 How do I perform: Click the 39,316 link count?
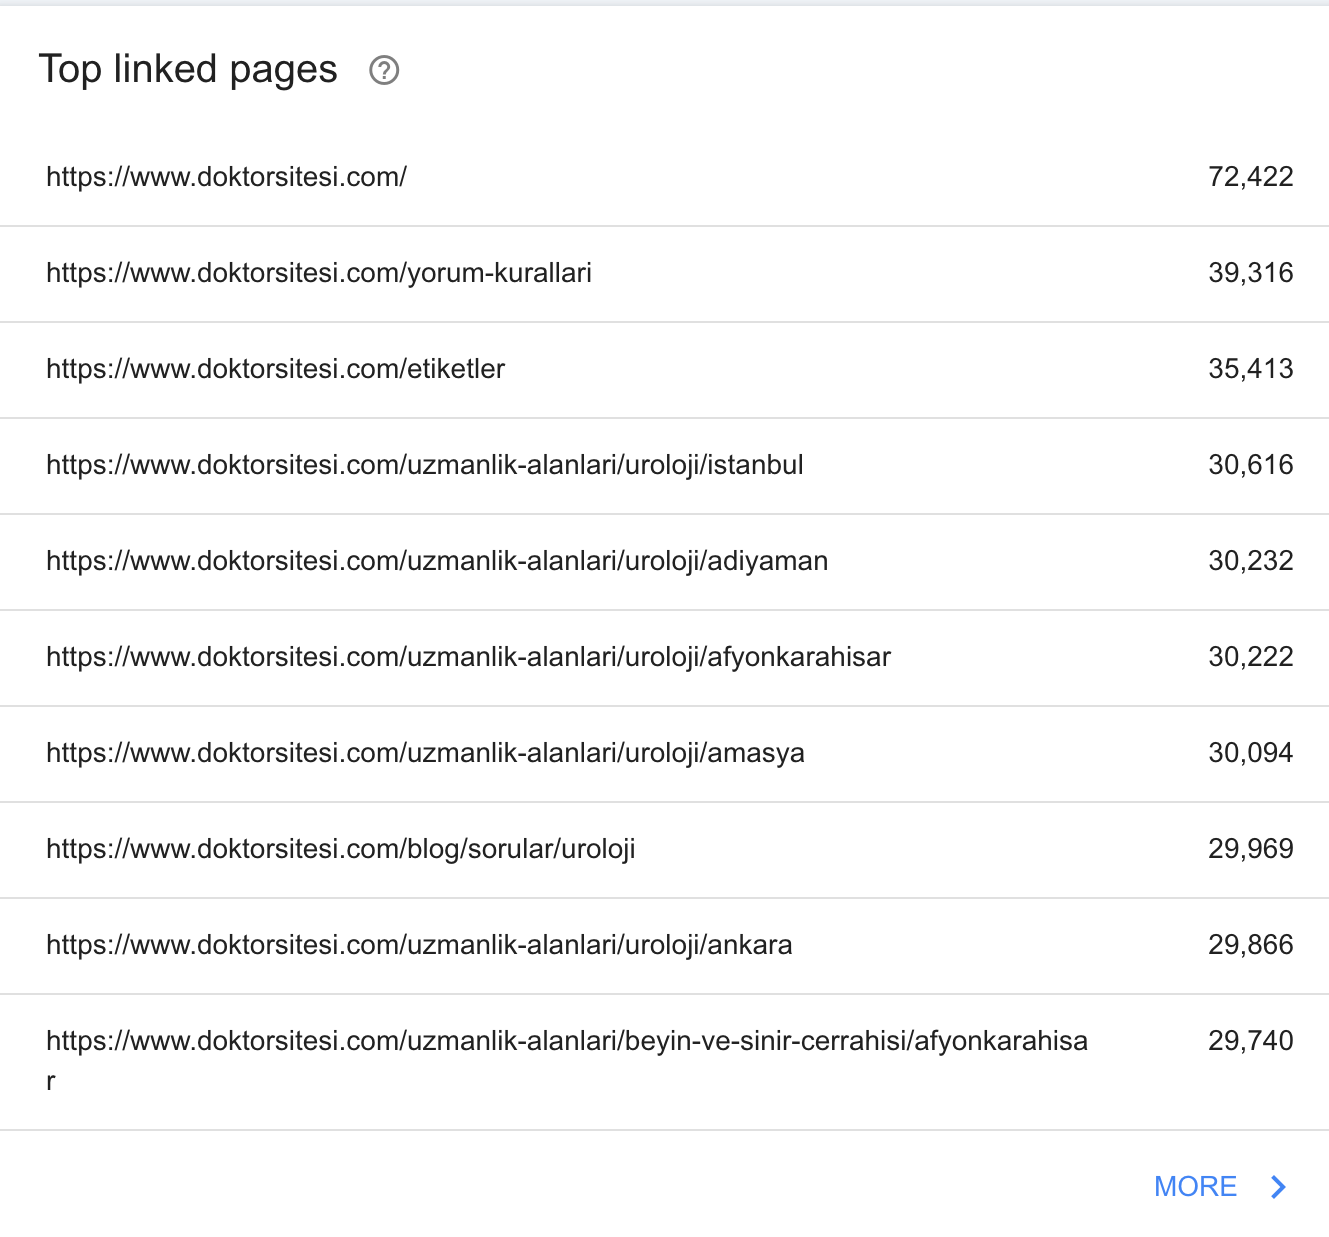tap(1250, 273)
